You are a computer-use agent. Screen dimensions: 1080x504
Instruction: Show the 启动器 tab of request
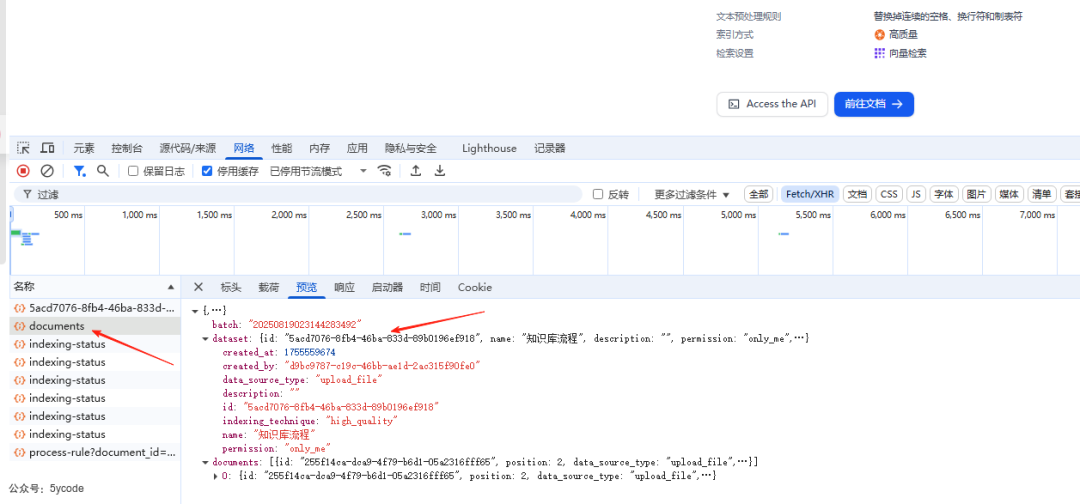point(386,287)
